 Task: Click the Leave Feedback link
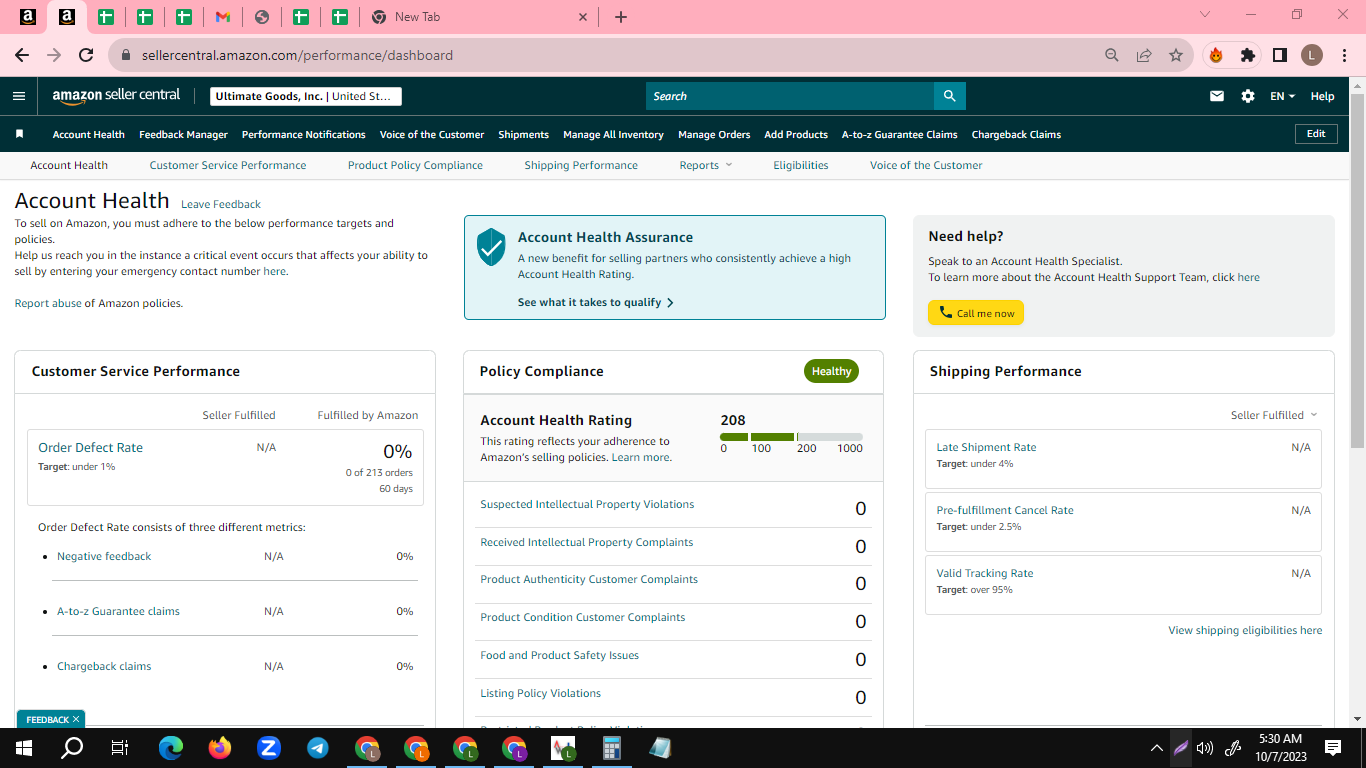point(221,204)
